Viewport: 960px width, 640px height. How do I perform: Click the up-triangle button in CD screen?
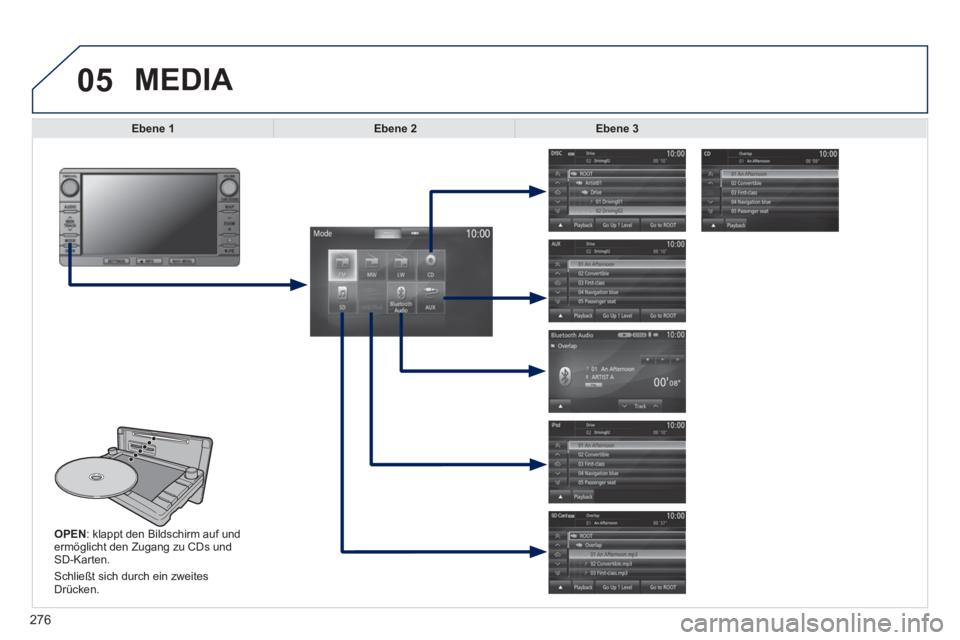[x=713, y=225]
